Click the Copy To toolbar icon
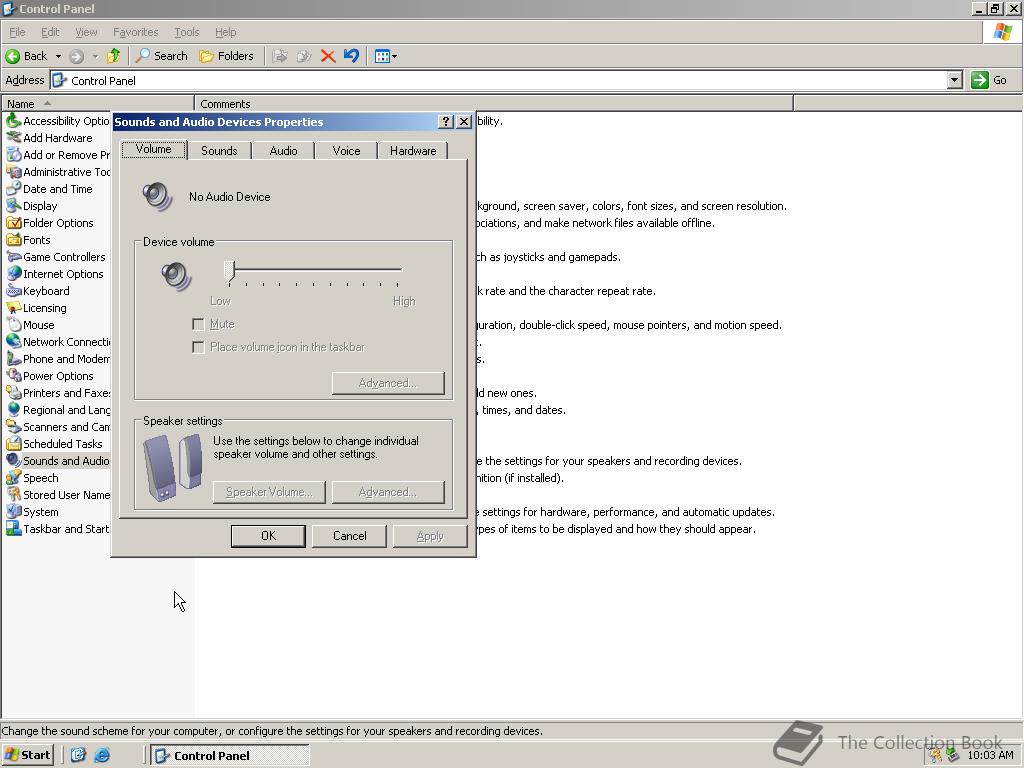Screen dimensions: 1024x768 coord(304,56)
